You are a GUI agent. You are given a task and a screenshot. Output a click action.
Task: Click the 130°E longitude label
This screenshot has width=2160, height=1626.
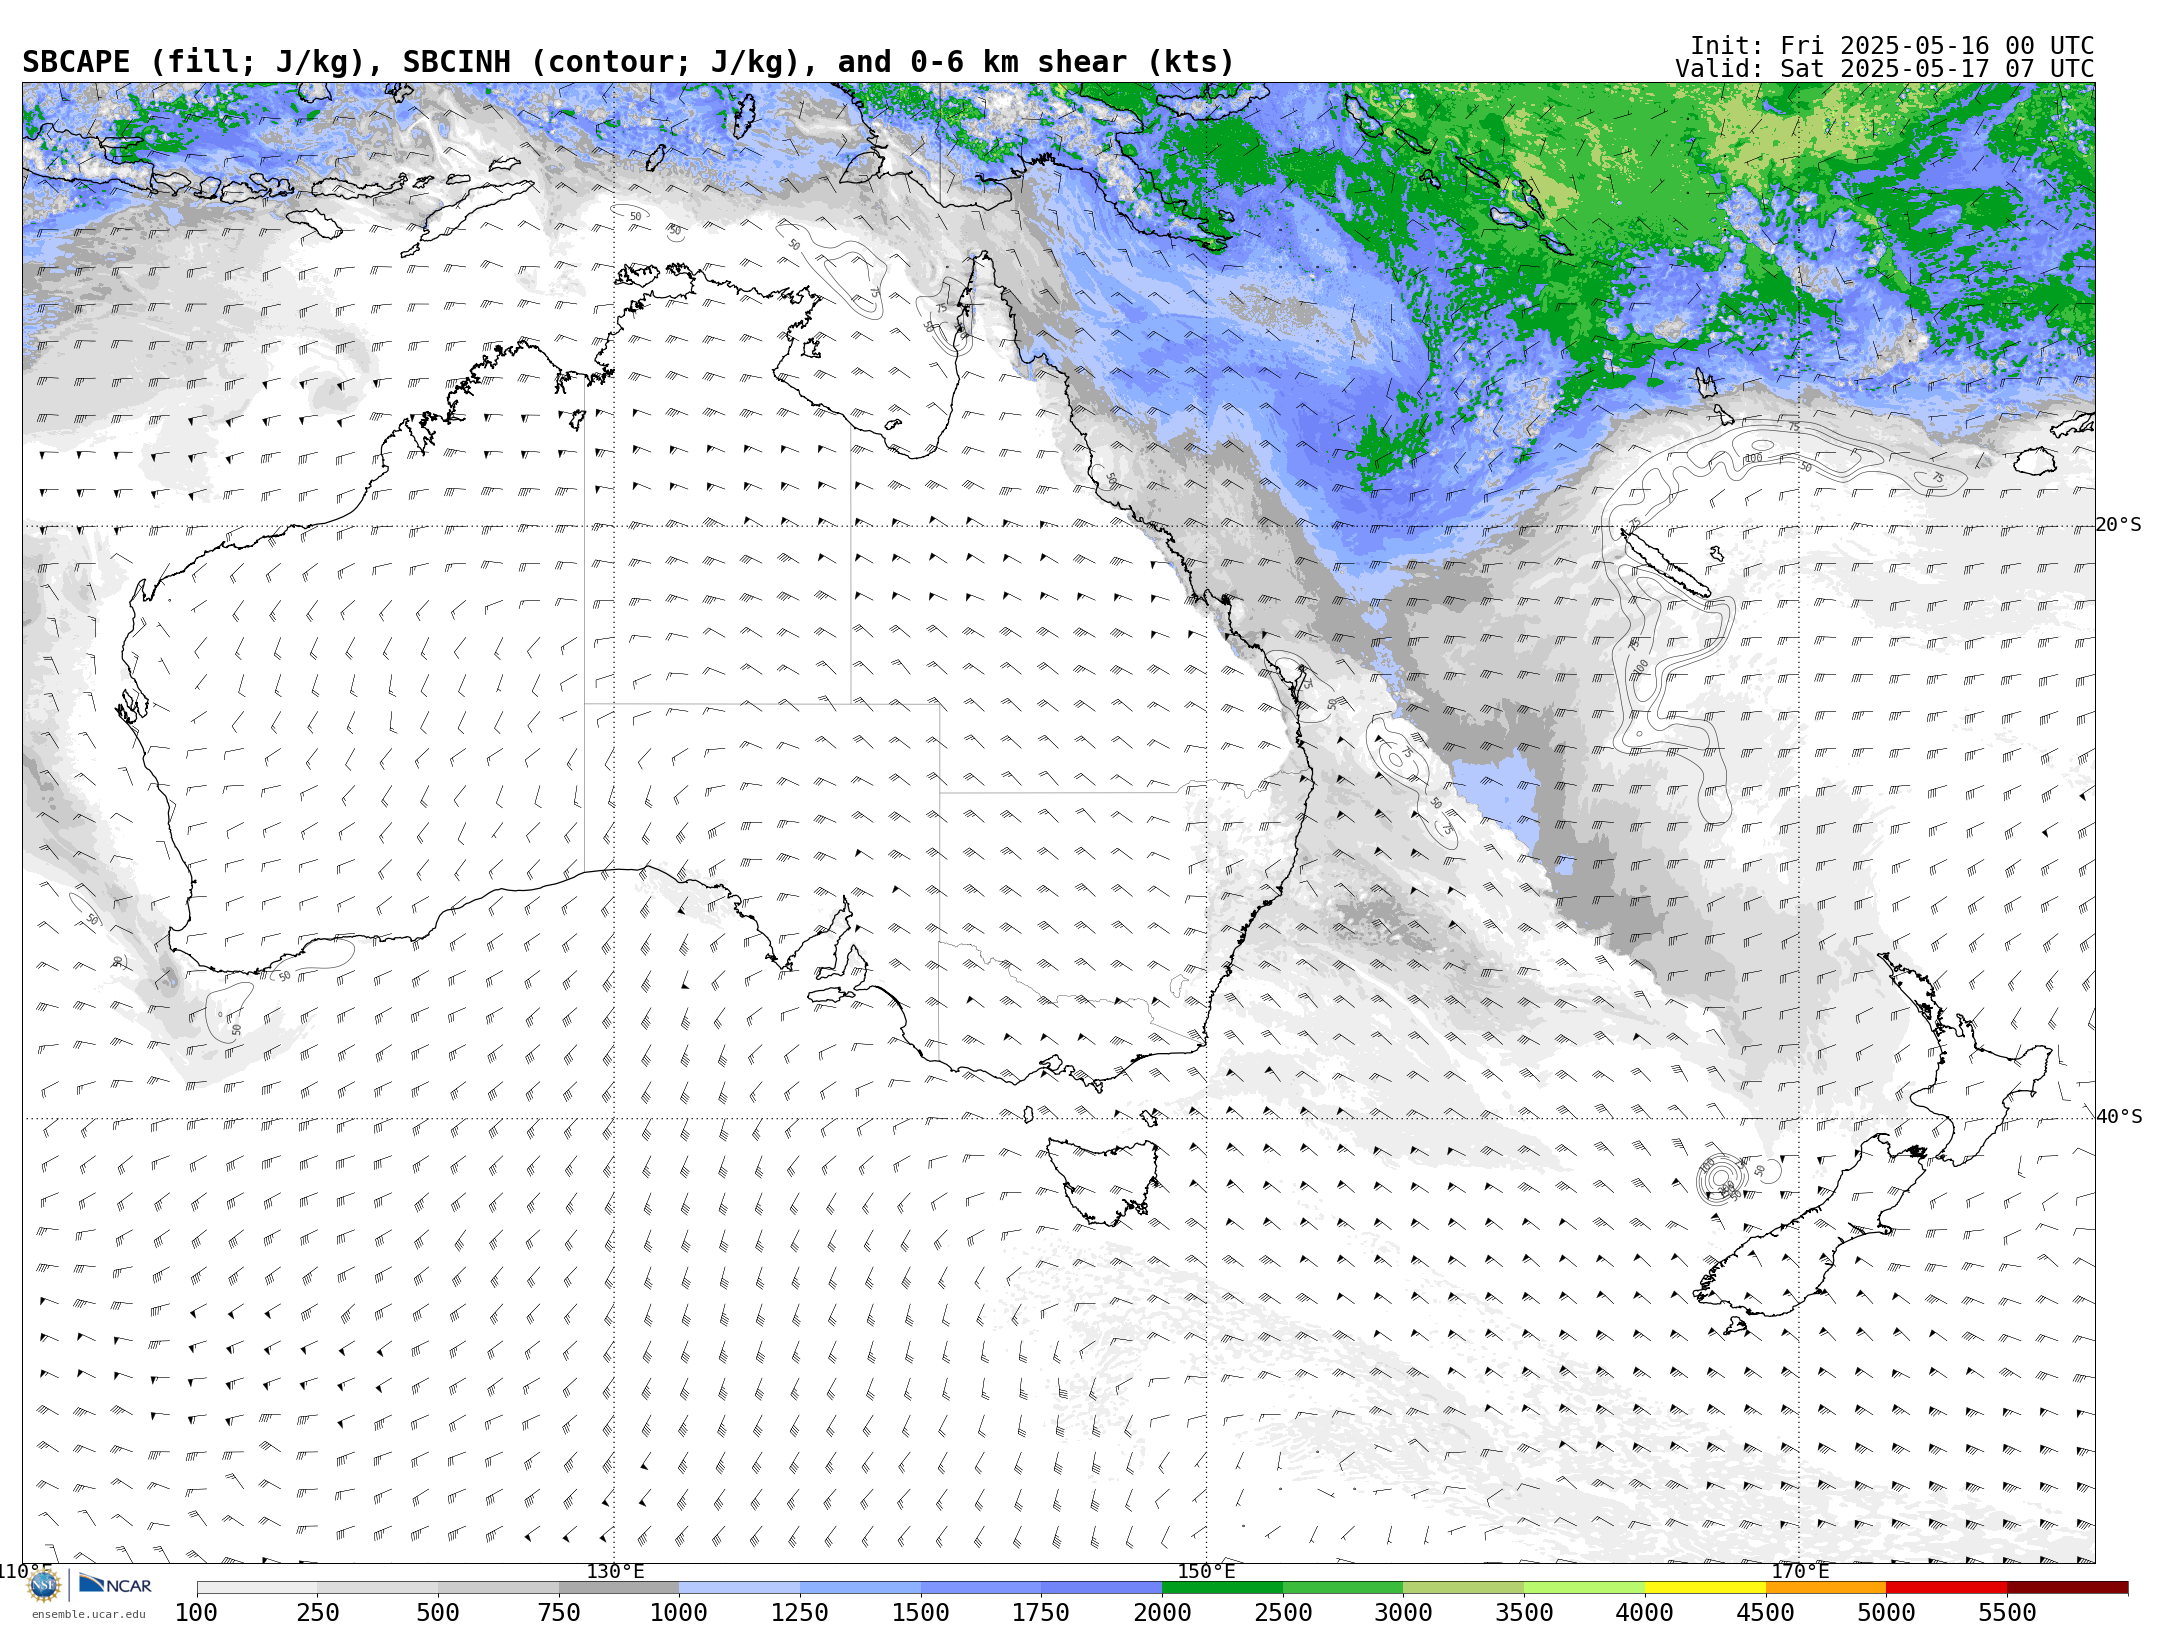click(615, 1572)
